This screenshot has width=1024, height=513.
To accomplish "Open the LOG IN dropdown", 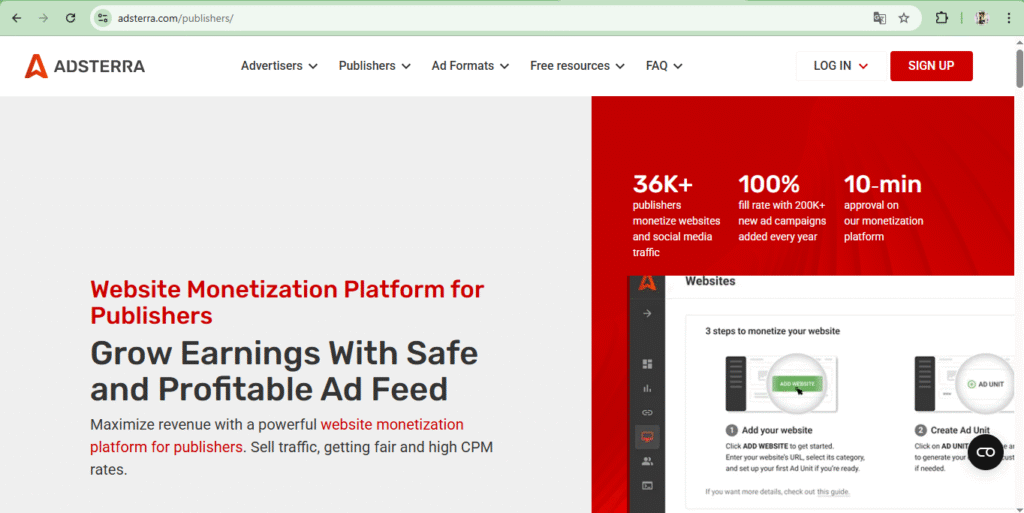I will 841,66.
